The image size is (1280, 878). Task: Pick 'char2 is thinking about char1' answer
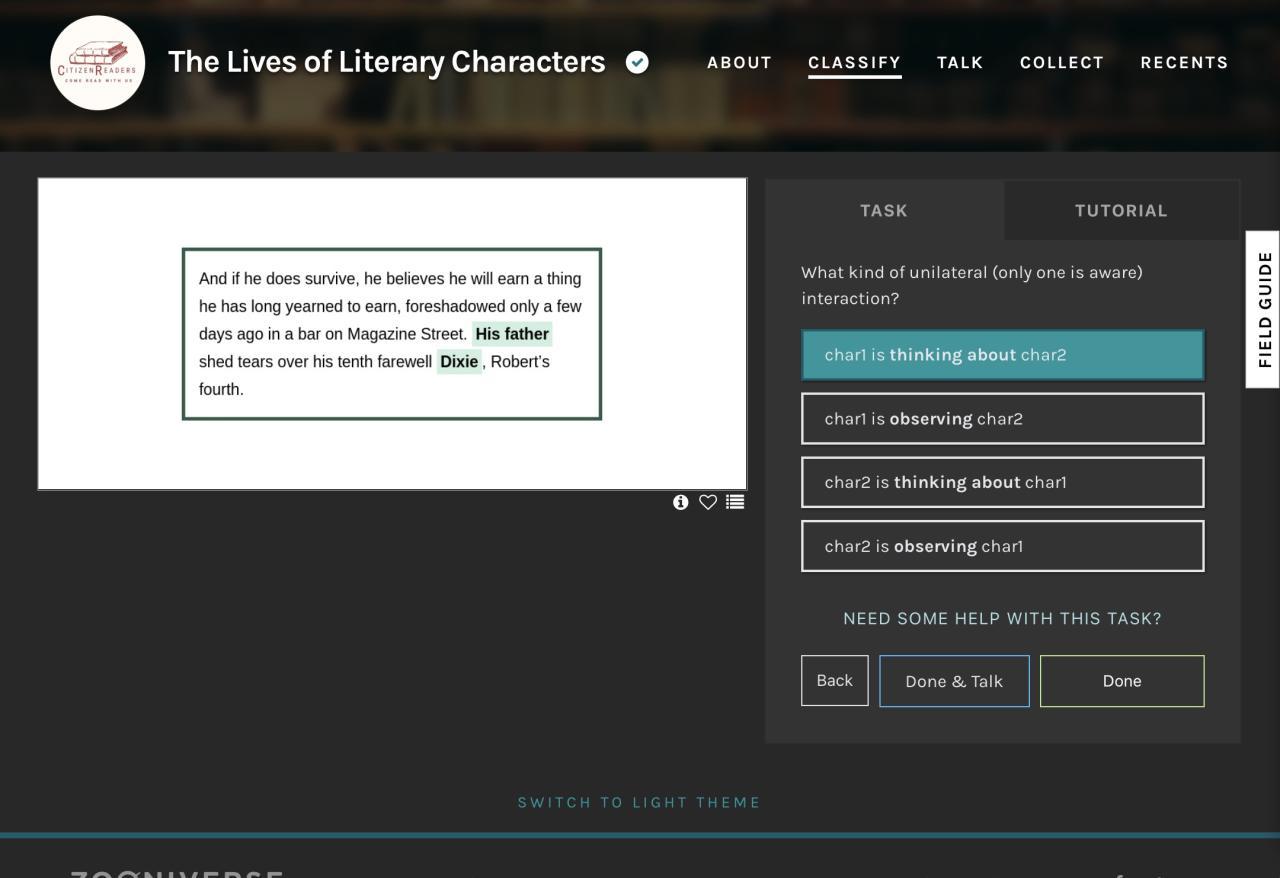(x=1003, y=482)
